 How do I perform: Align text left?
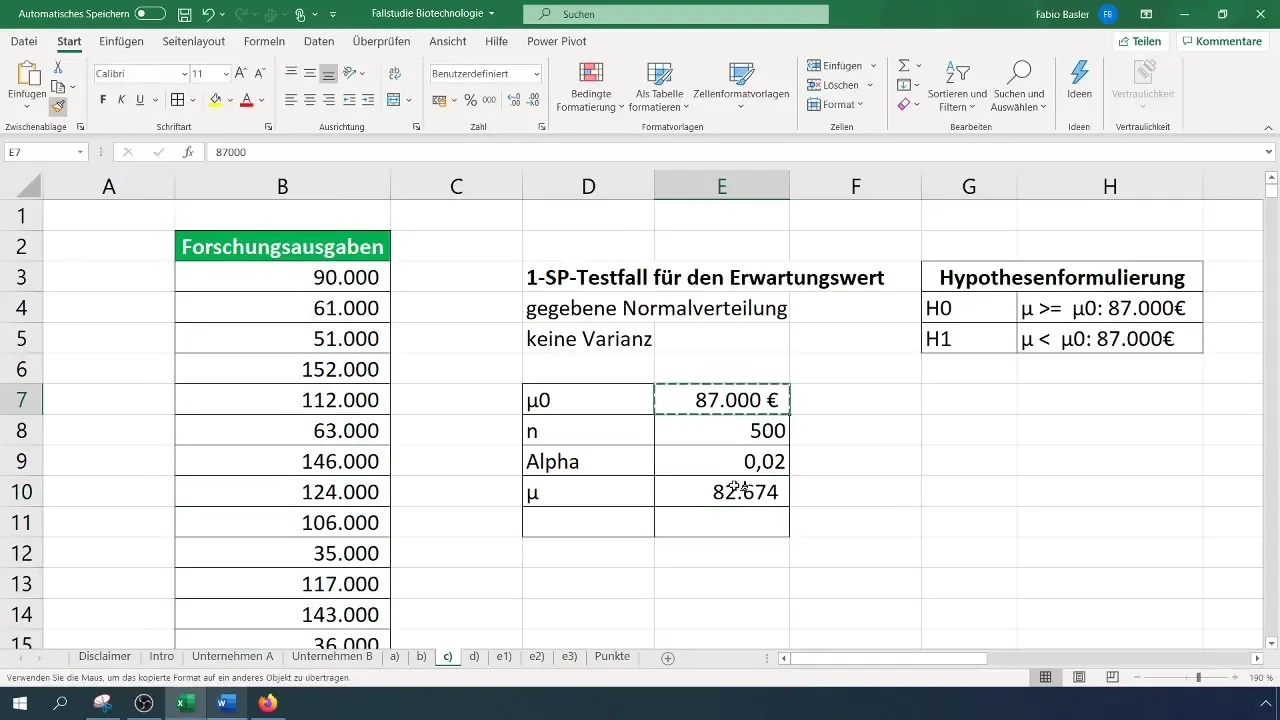click(x=291, y=100)
